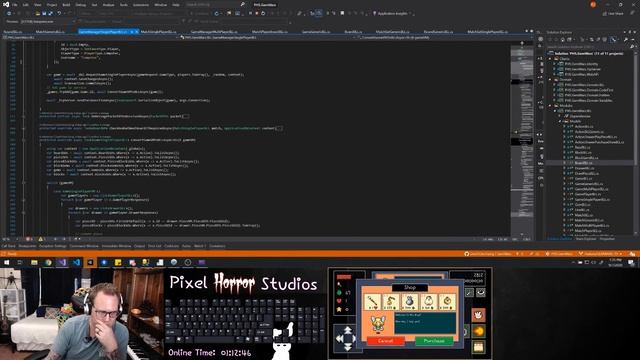Click the Search Solution Explorer field
The image size is (640, 360).
(x=588, y=47)
